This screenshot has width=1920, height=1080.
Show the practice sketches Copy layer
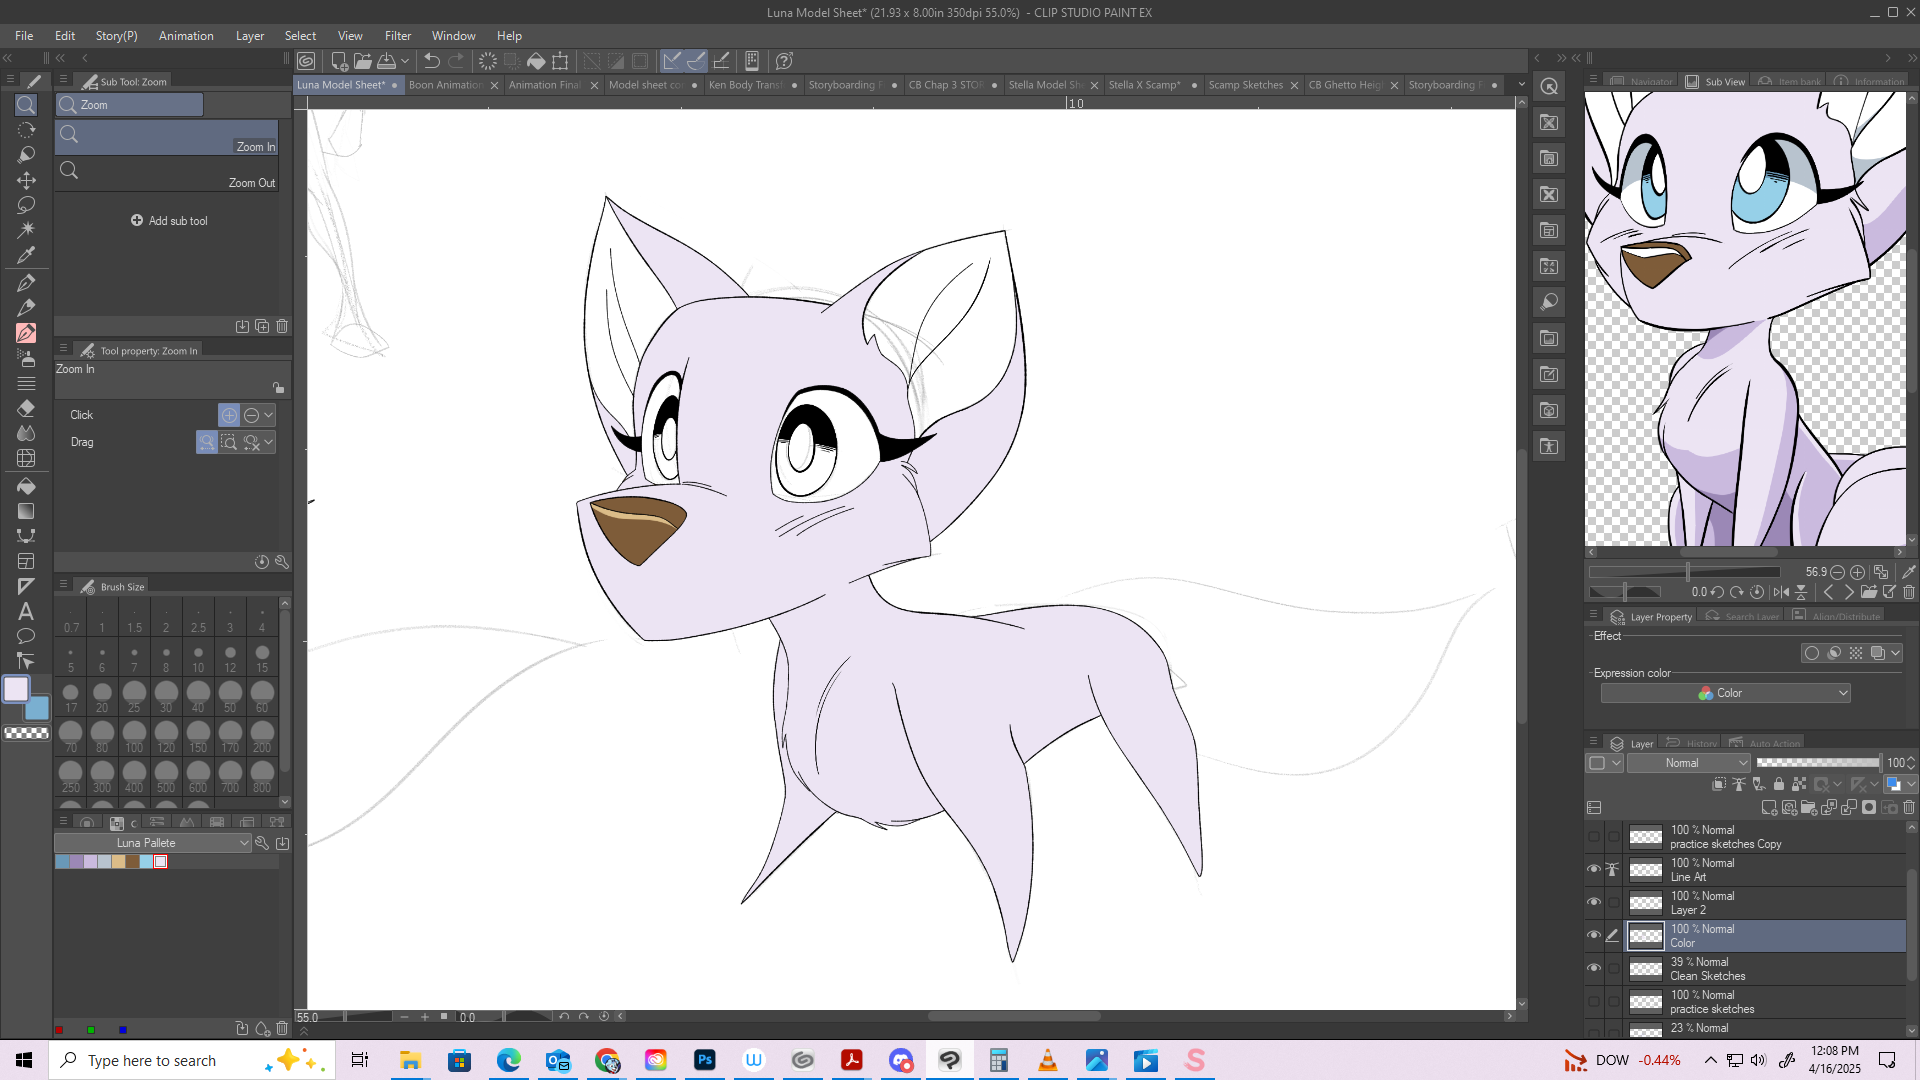(x=1594, y=837)
